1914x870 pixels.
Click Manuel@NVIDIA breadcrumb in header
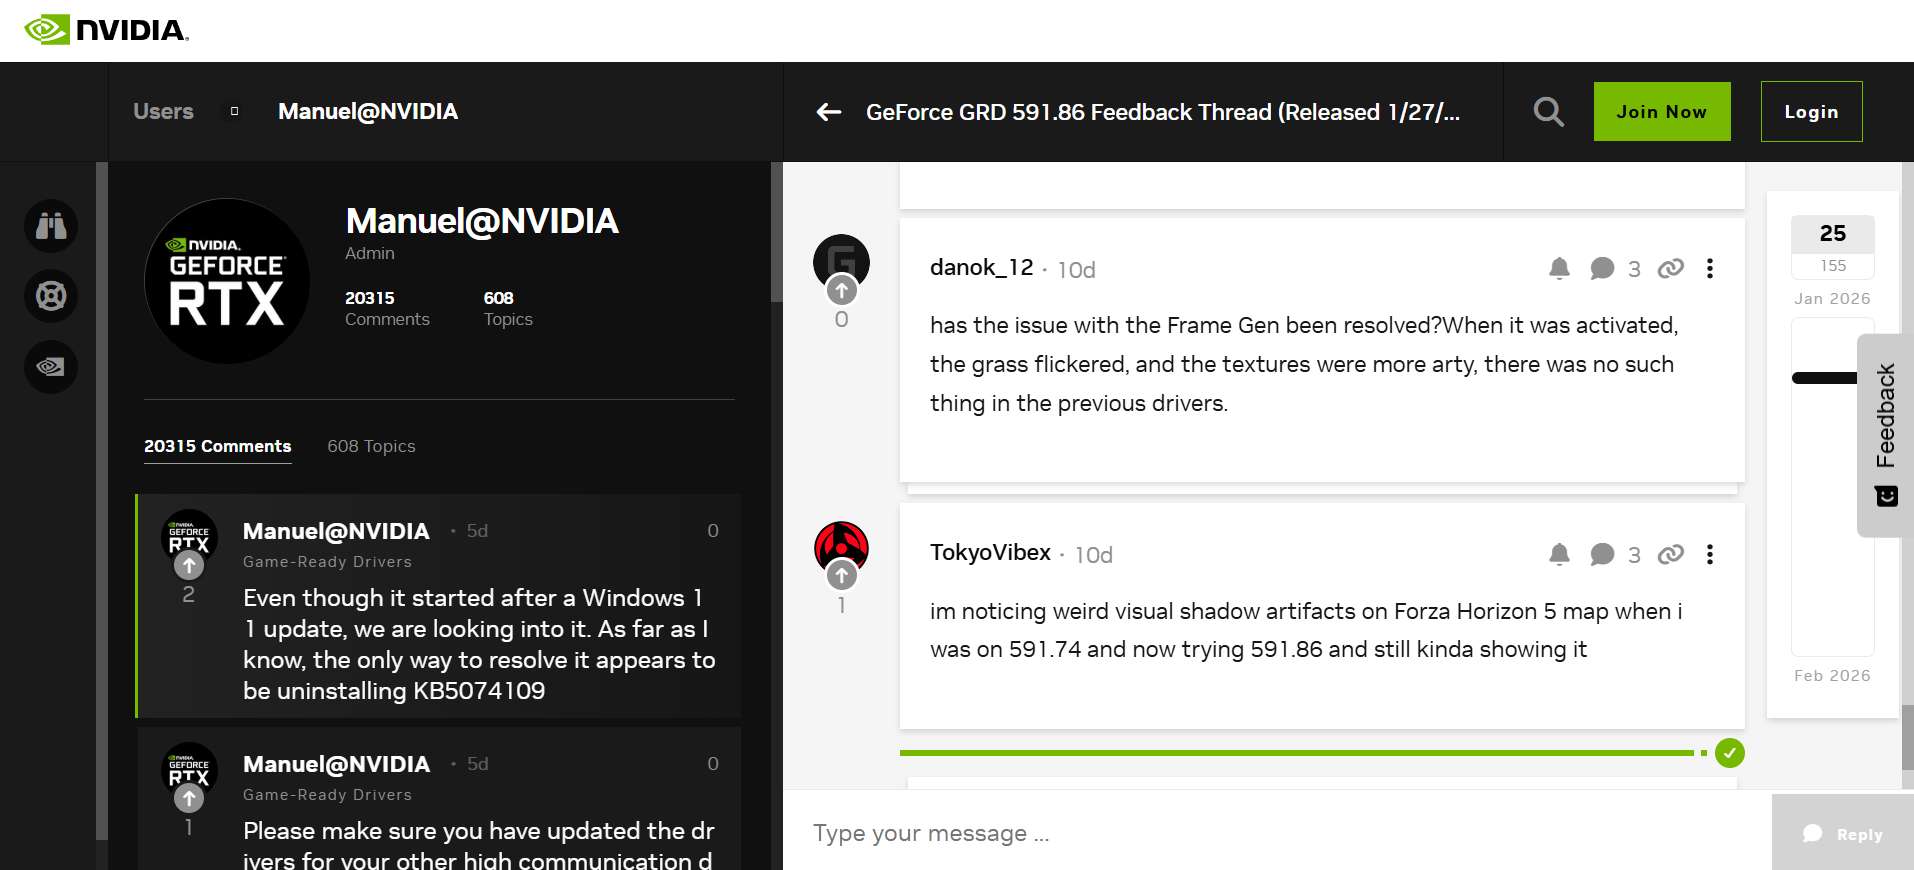coord(368,111)
